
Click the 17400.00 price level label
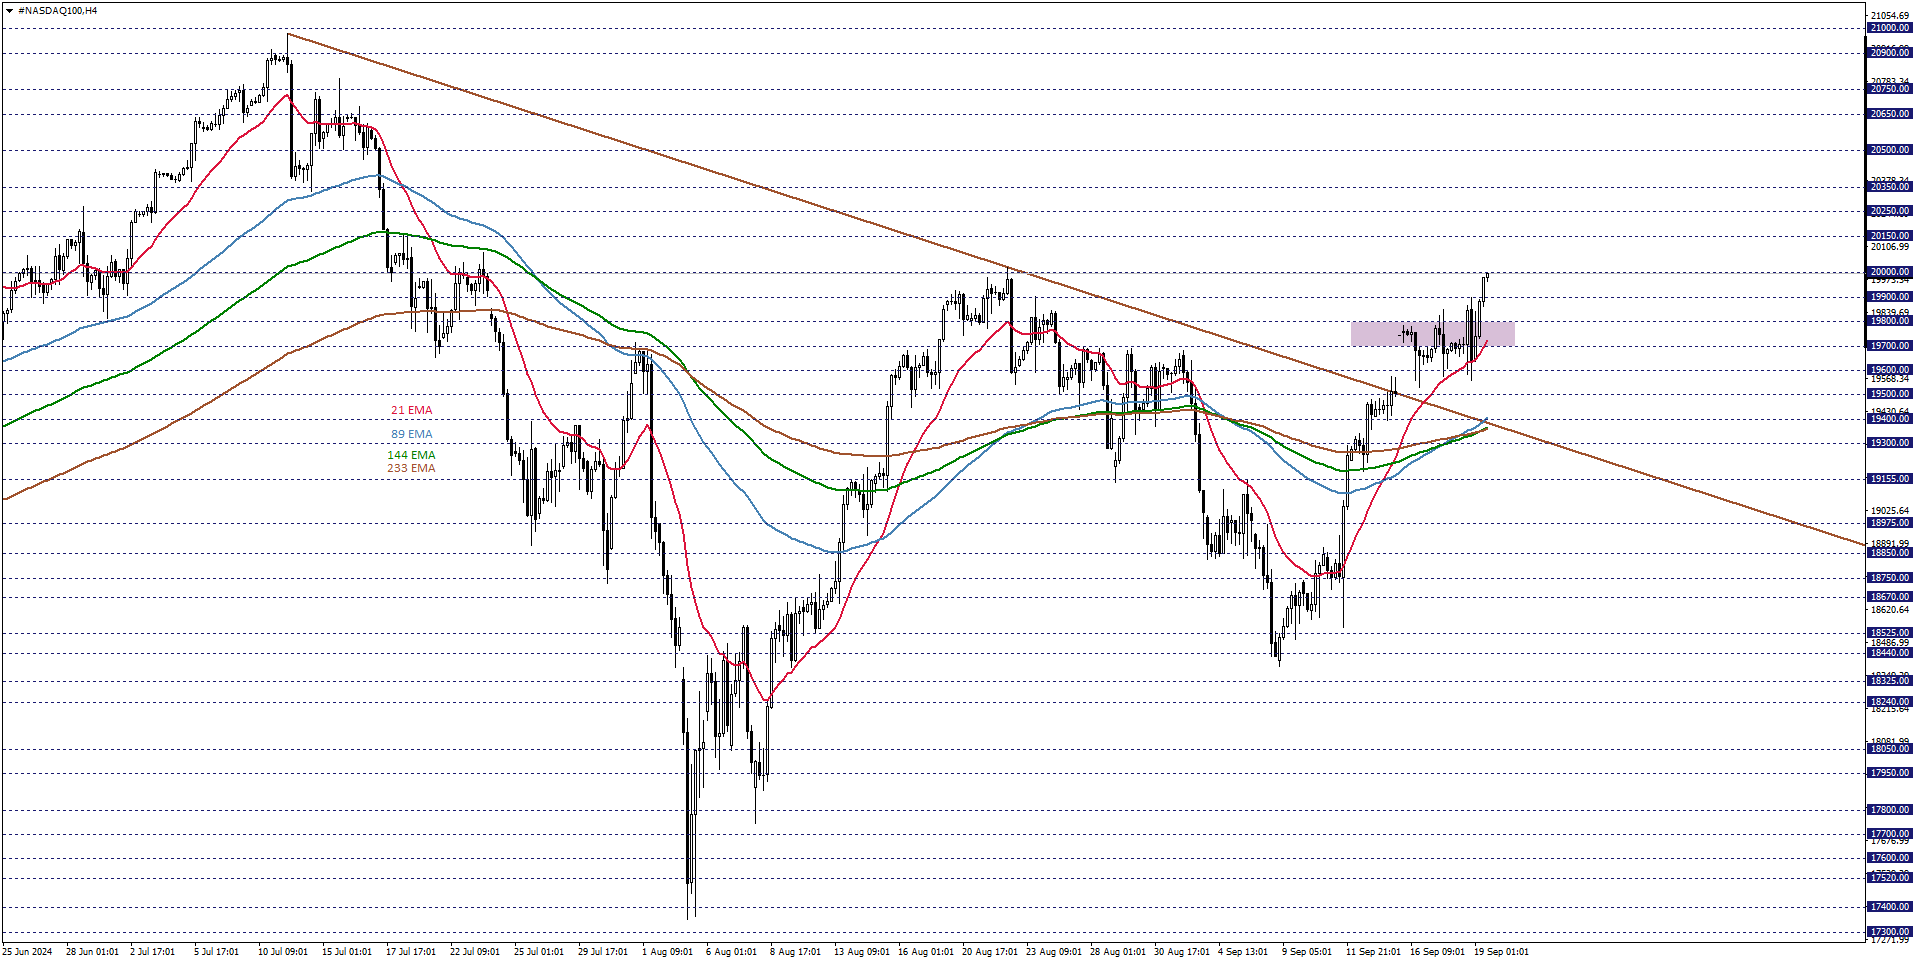(1890, 907)
